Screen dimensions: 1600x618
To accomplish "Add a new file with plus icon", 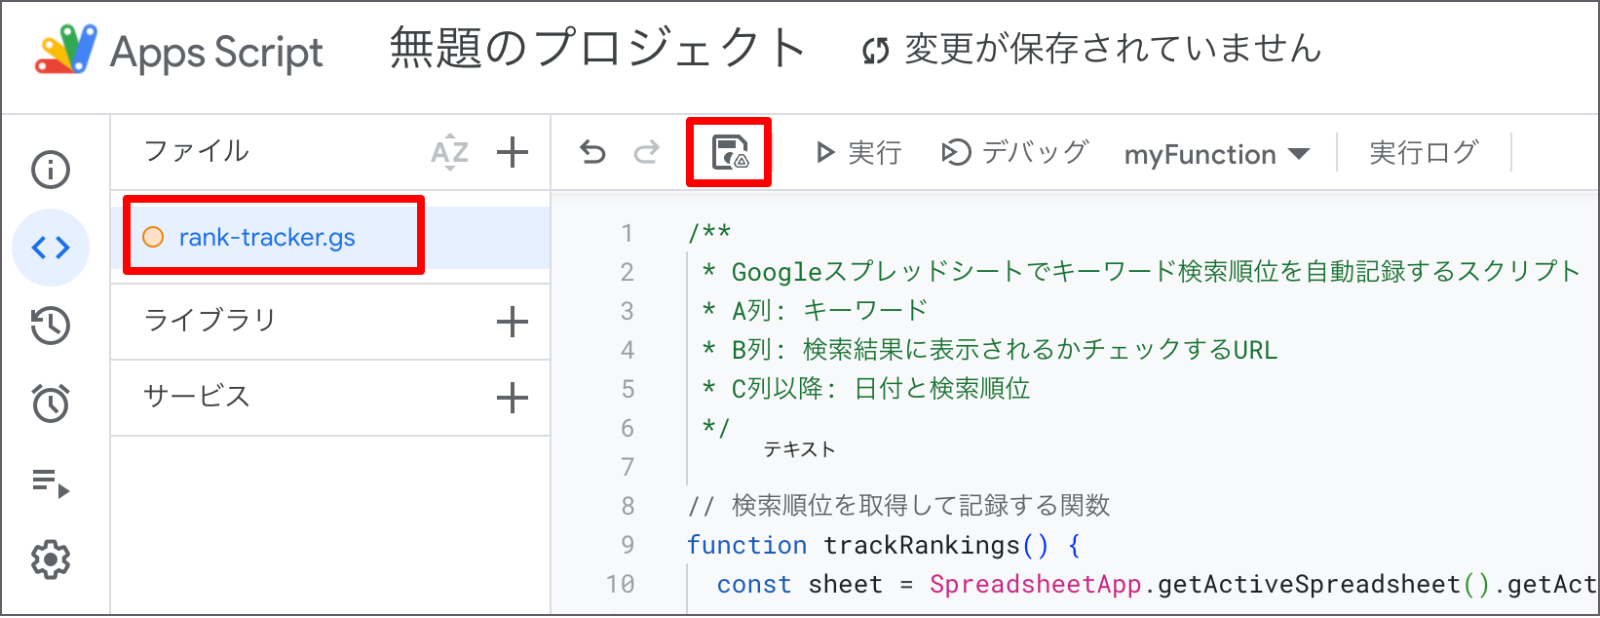I will [512, 153].
